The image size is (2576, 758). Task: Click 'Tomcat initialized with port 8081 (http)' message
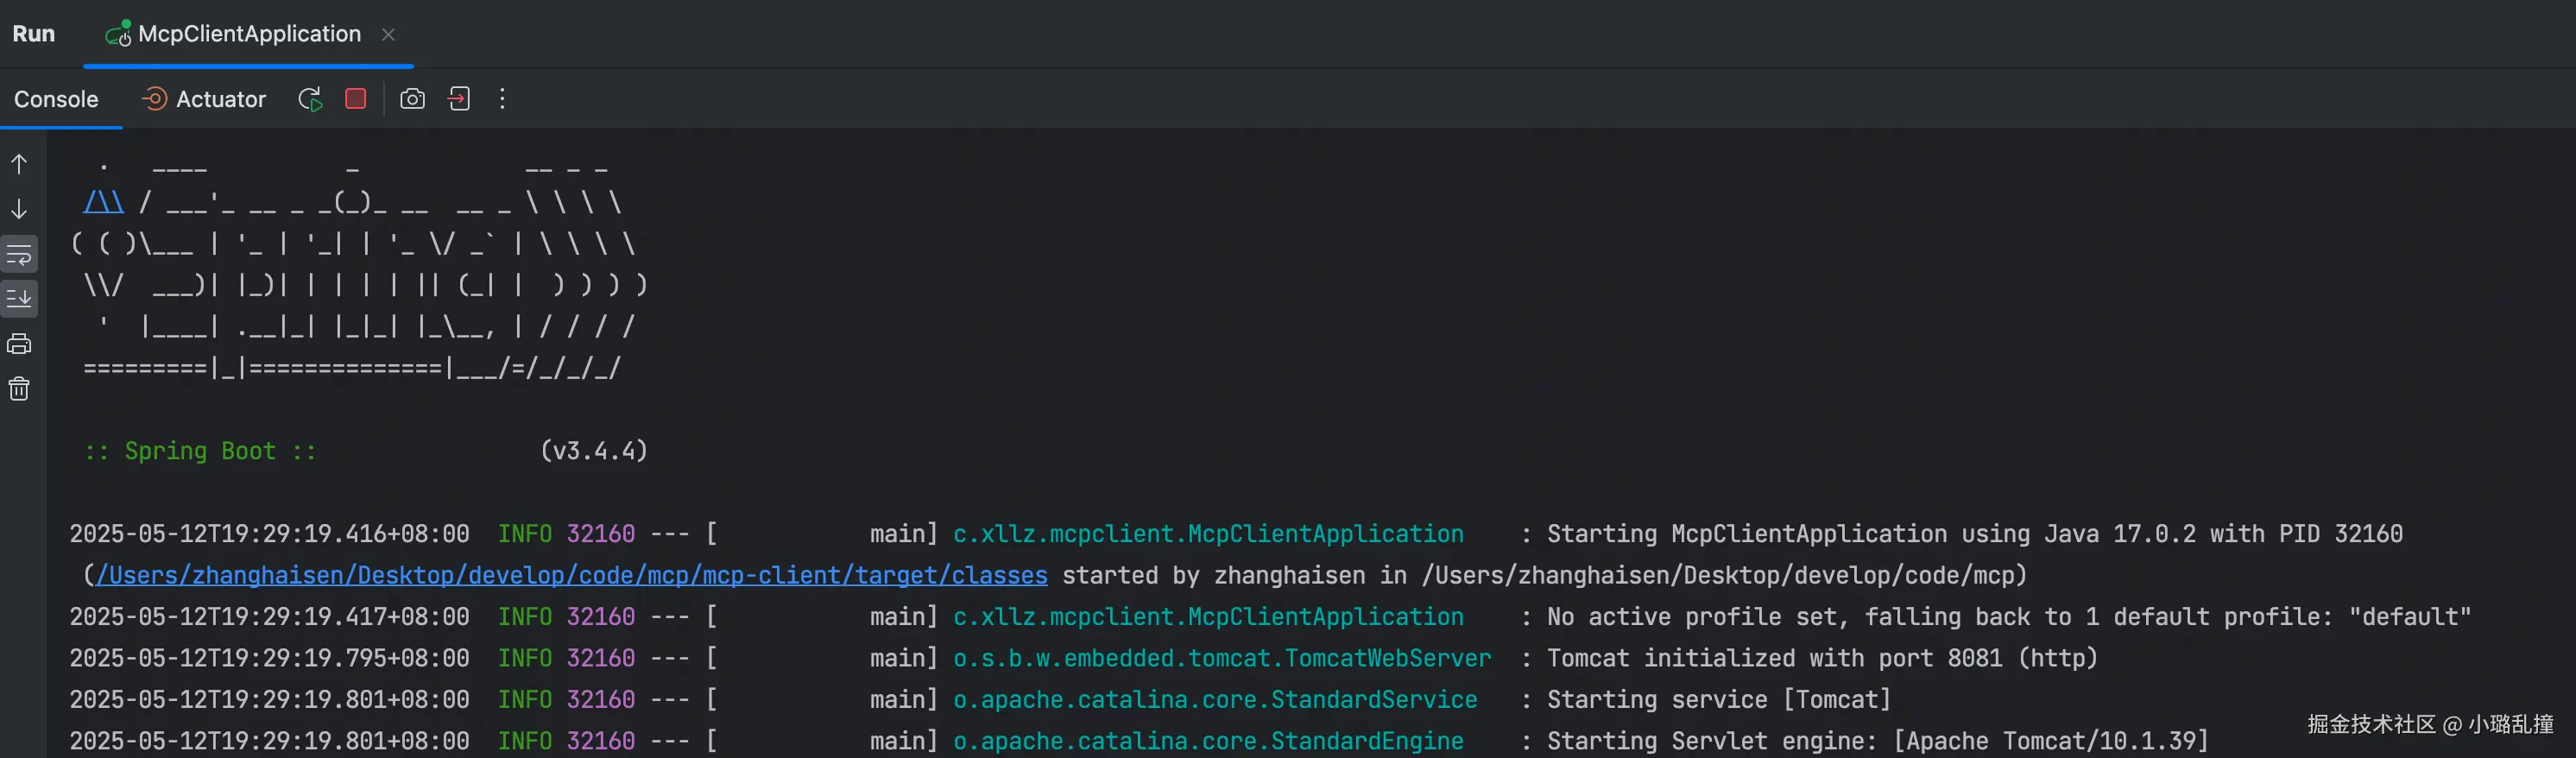(x=1822, y=658)
